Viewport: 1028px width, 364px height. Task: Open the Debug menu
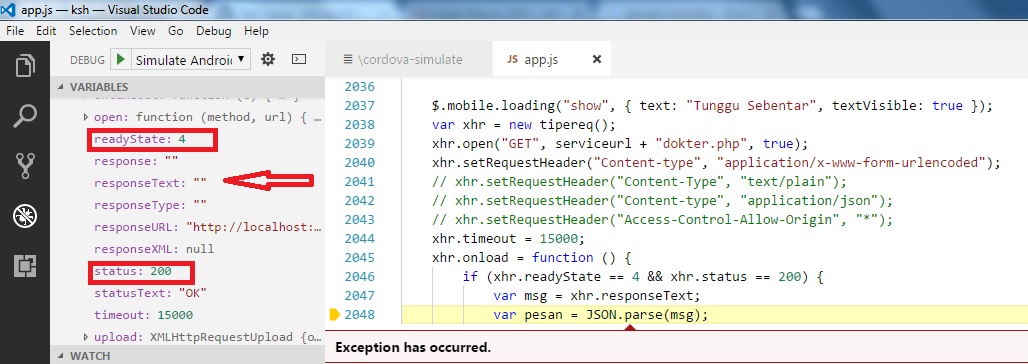[214, 31]
